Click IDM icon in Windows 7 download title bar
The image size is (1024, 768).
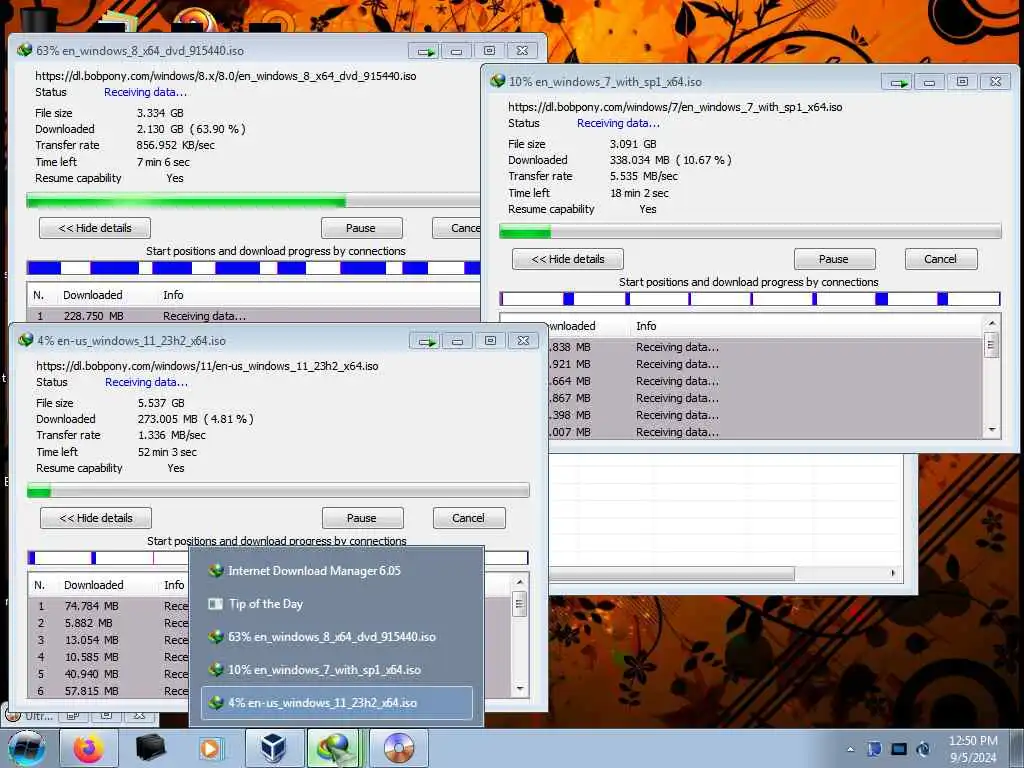[x=498, y=81]
